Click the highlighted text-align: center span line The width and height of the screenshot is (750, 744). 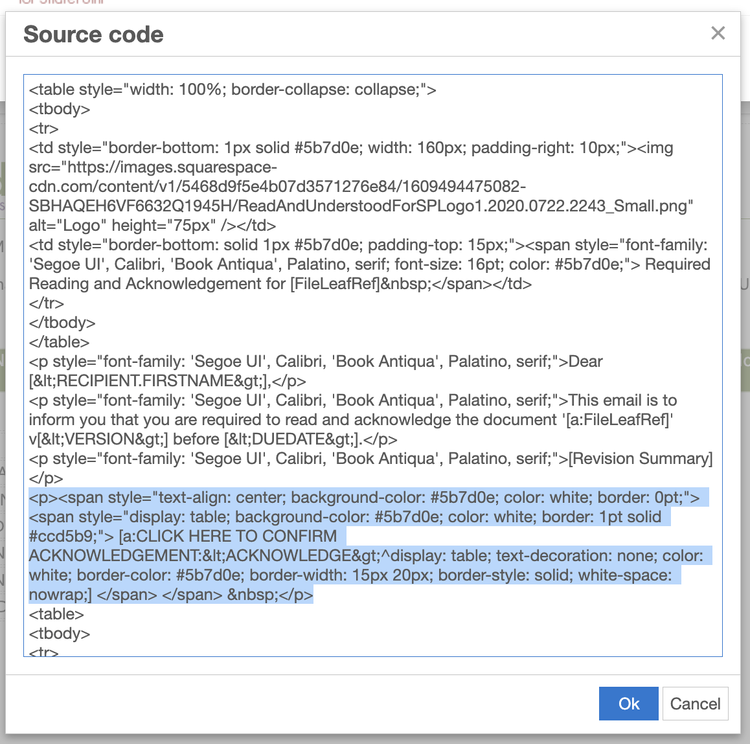(364, 498)
